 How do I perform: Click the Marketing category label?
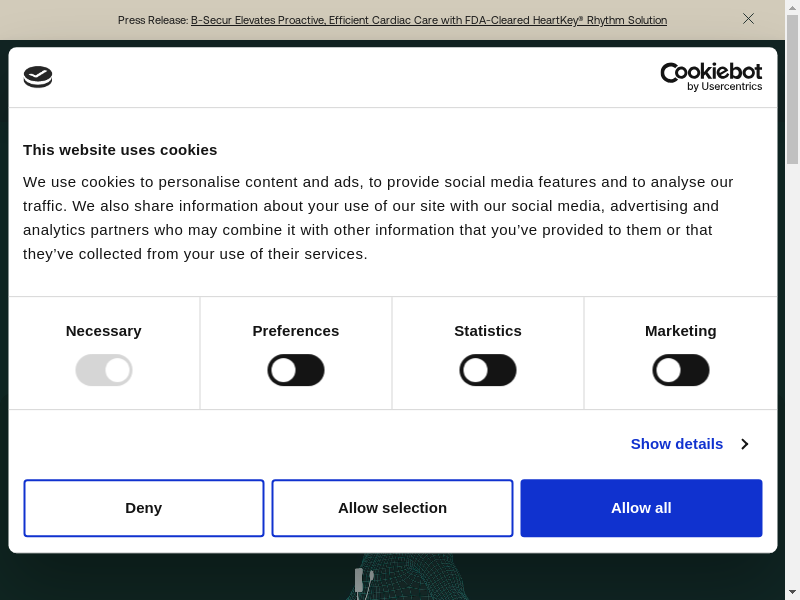pos(680,331)
